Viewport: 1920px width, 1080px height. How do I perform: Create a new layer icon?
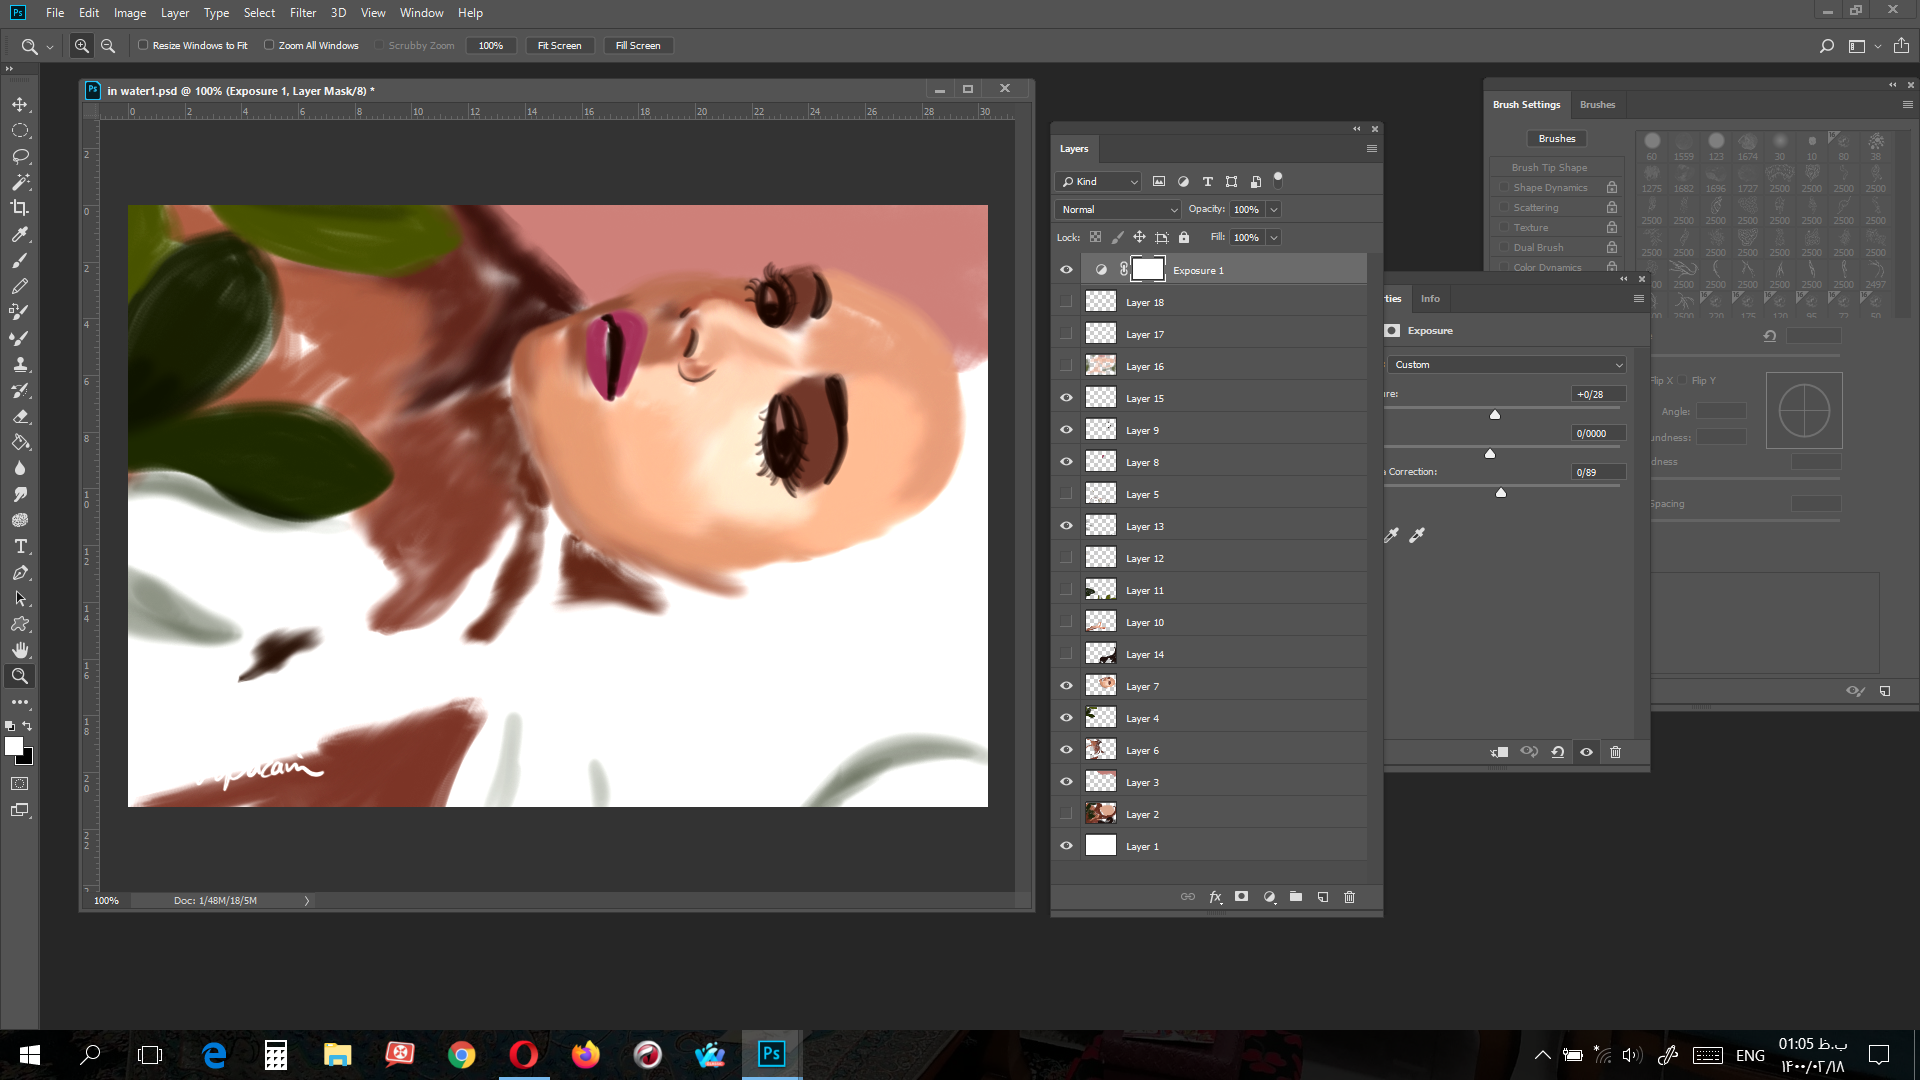coord(1323,897)
